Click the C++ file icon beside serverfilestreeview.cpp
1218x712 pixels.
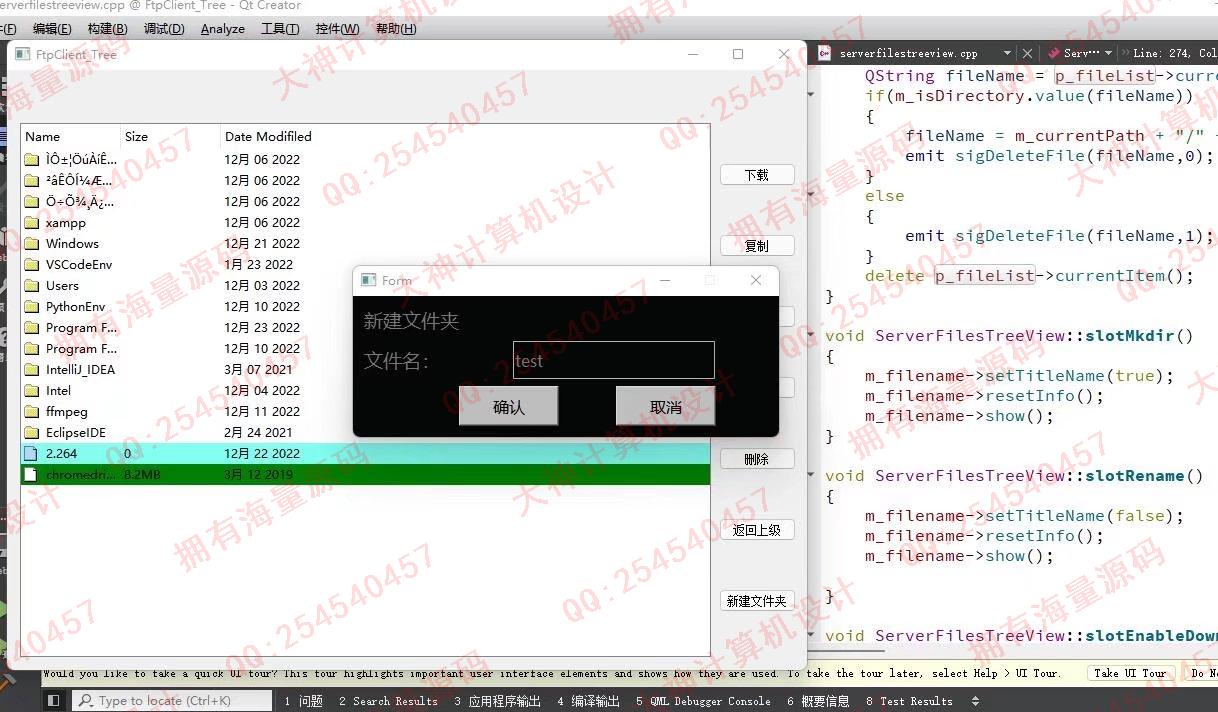pos(824,53)
